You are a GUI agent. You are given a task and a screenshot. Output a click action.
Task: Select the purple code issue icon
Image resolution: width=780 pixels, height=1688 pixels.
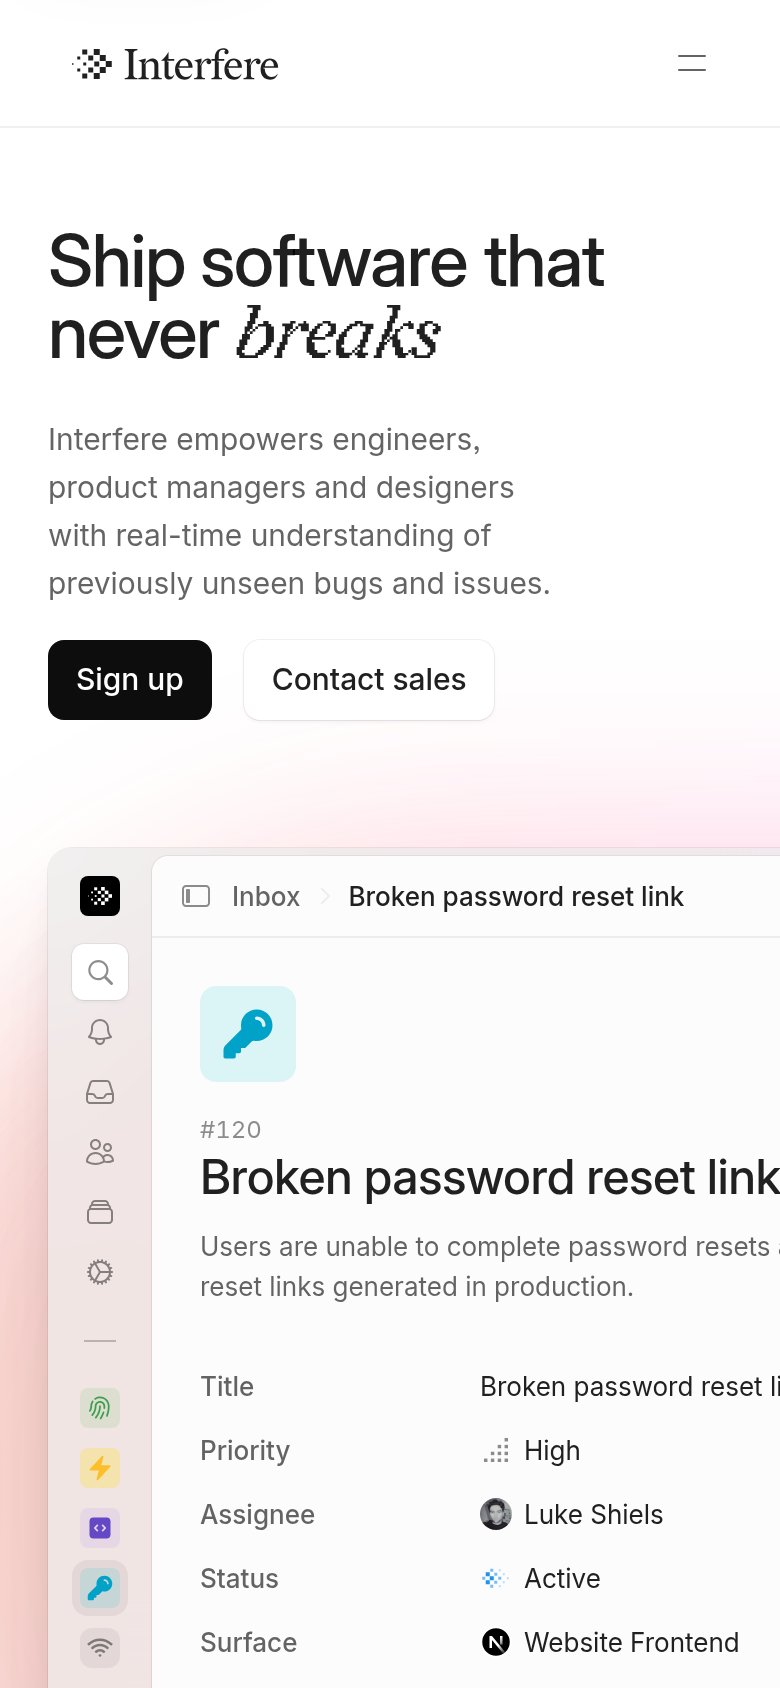click(x=100, y=1528)
